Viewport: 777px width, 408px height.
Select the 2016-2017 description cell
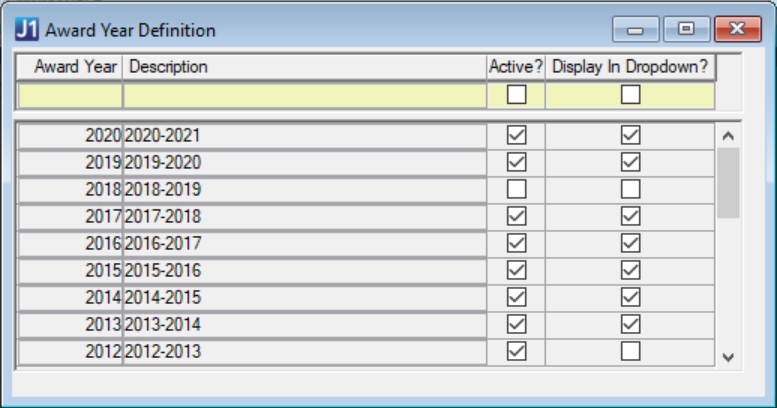tap(303, 243)
